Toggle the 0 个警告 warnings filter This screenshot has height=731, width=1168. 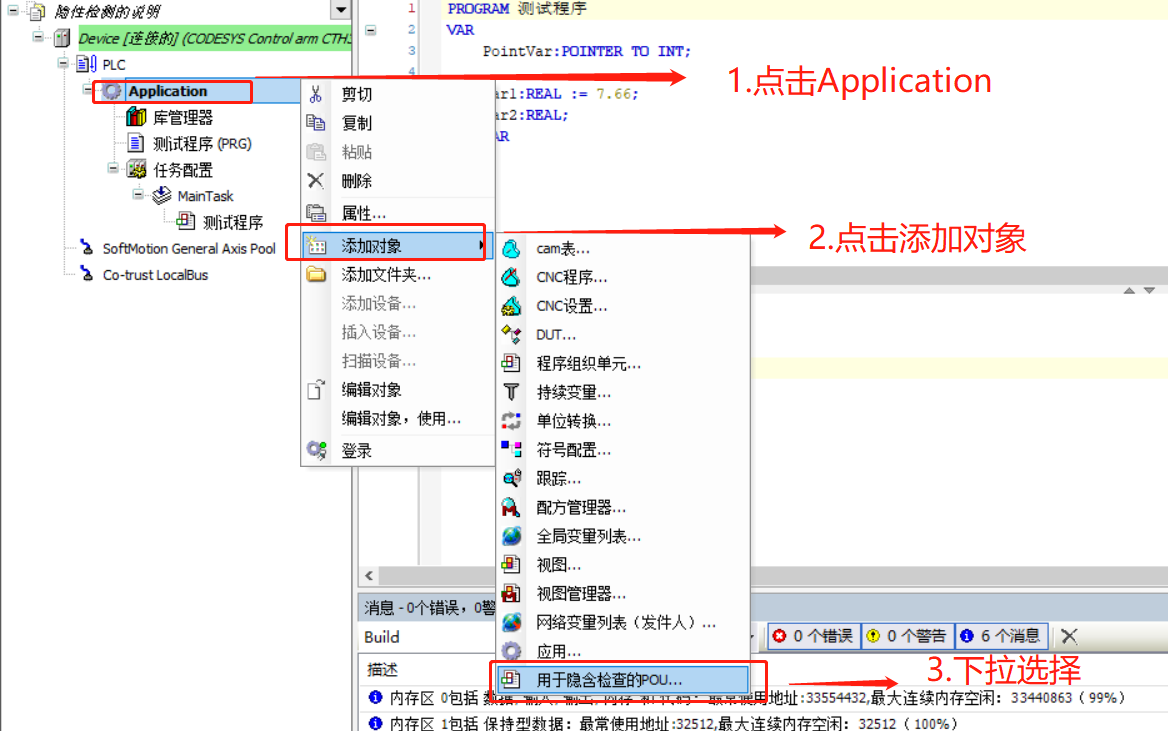tap(907, 636)
